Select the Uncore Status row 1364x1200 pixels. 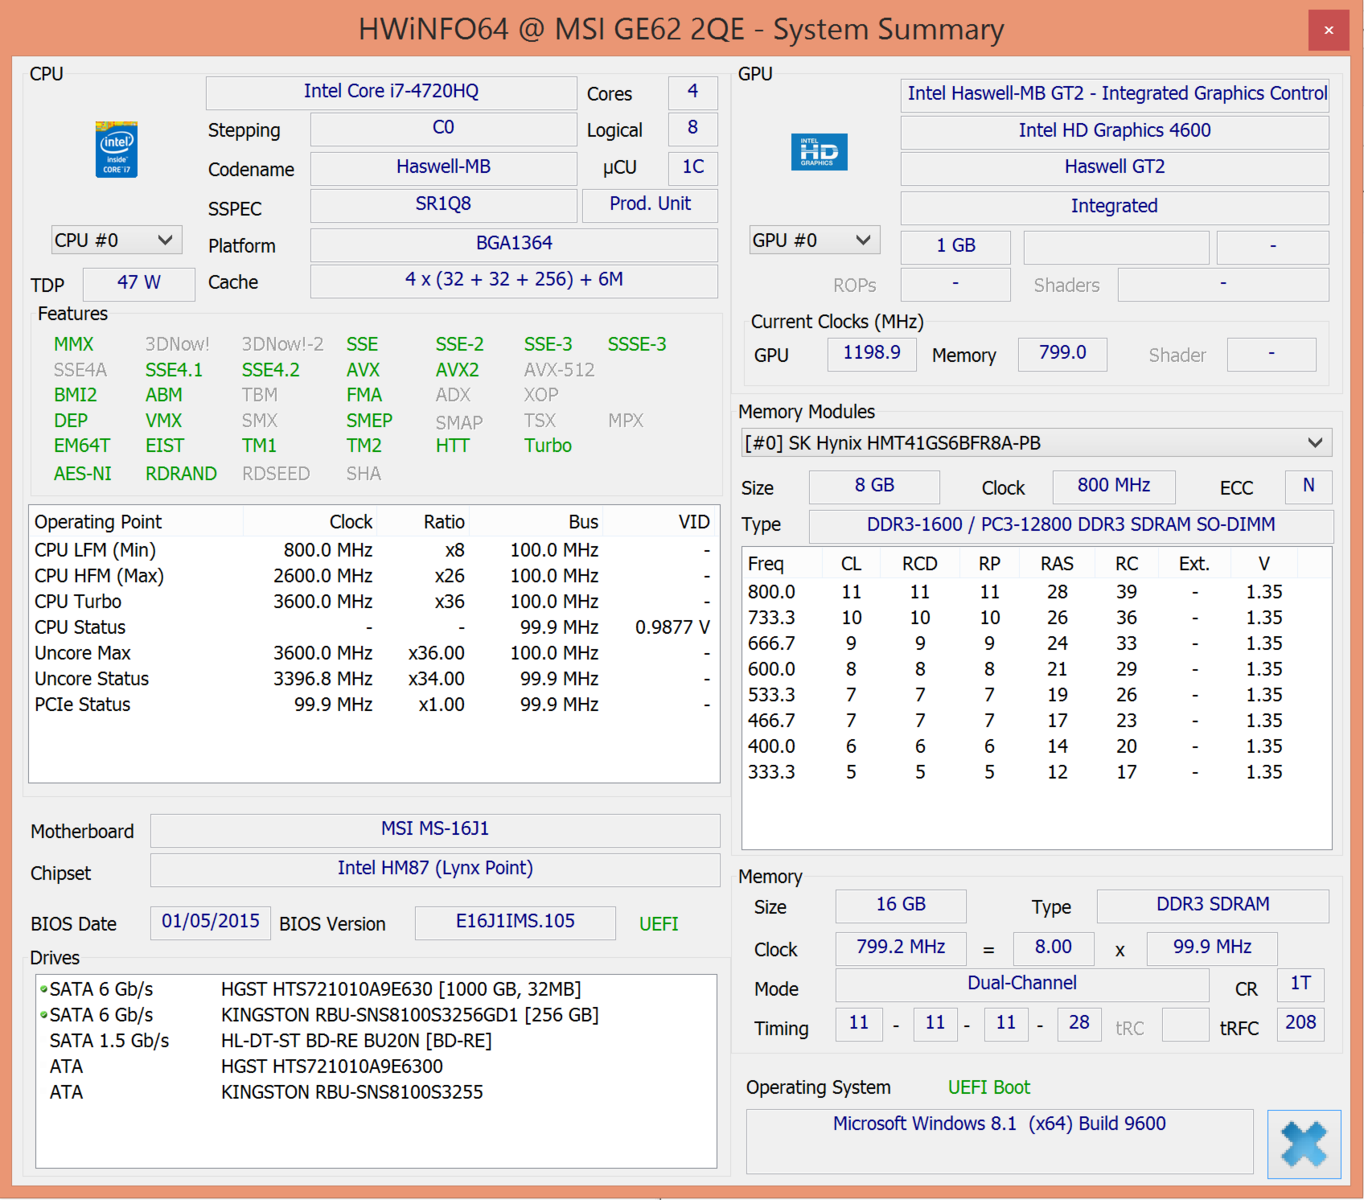coord(374,679)
